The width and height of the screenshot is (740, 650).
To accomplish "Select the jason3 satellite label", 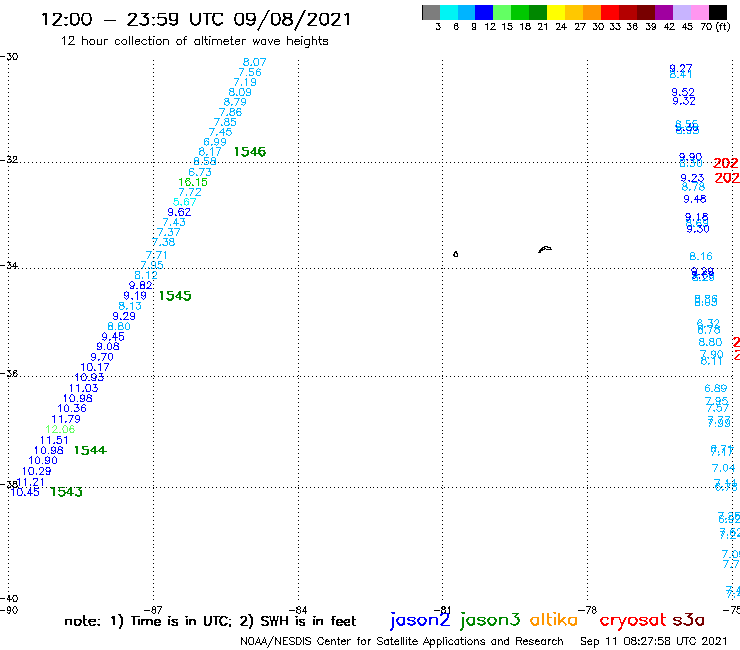I will (490, 620).
